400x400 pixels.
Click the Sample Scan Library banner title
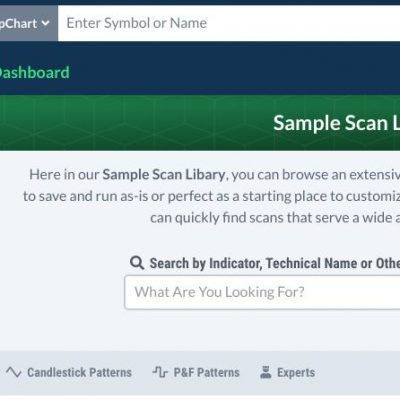click(337, 123)
